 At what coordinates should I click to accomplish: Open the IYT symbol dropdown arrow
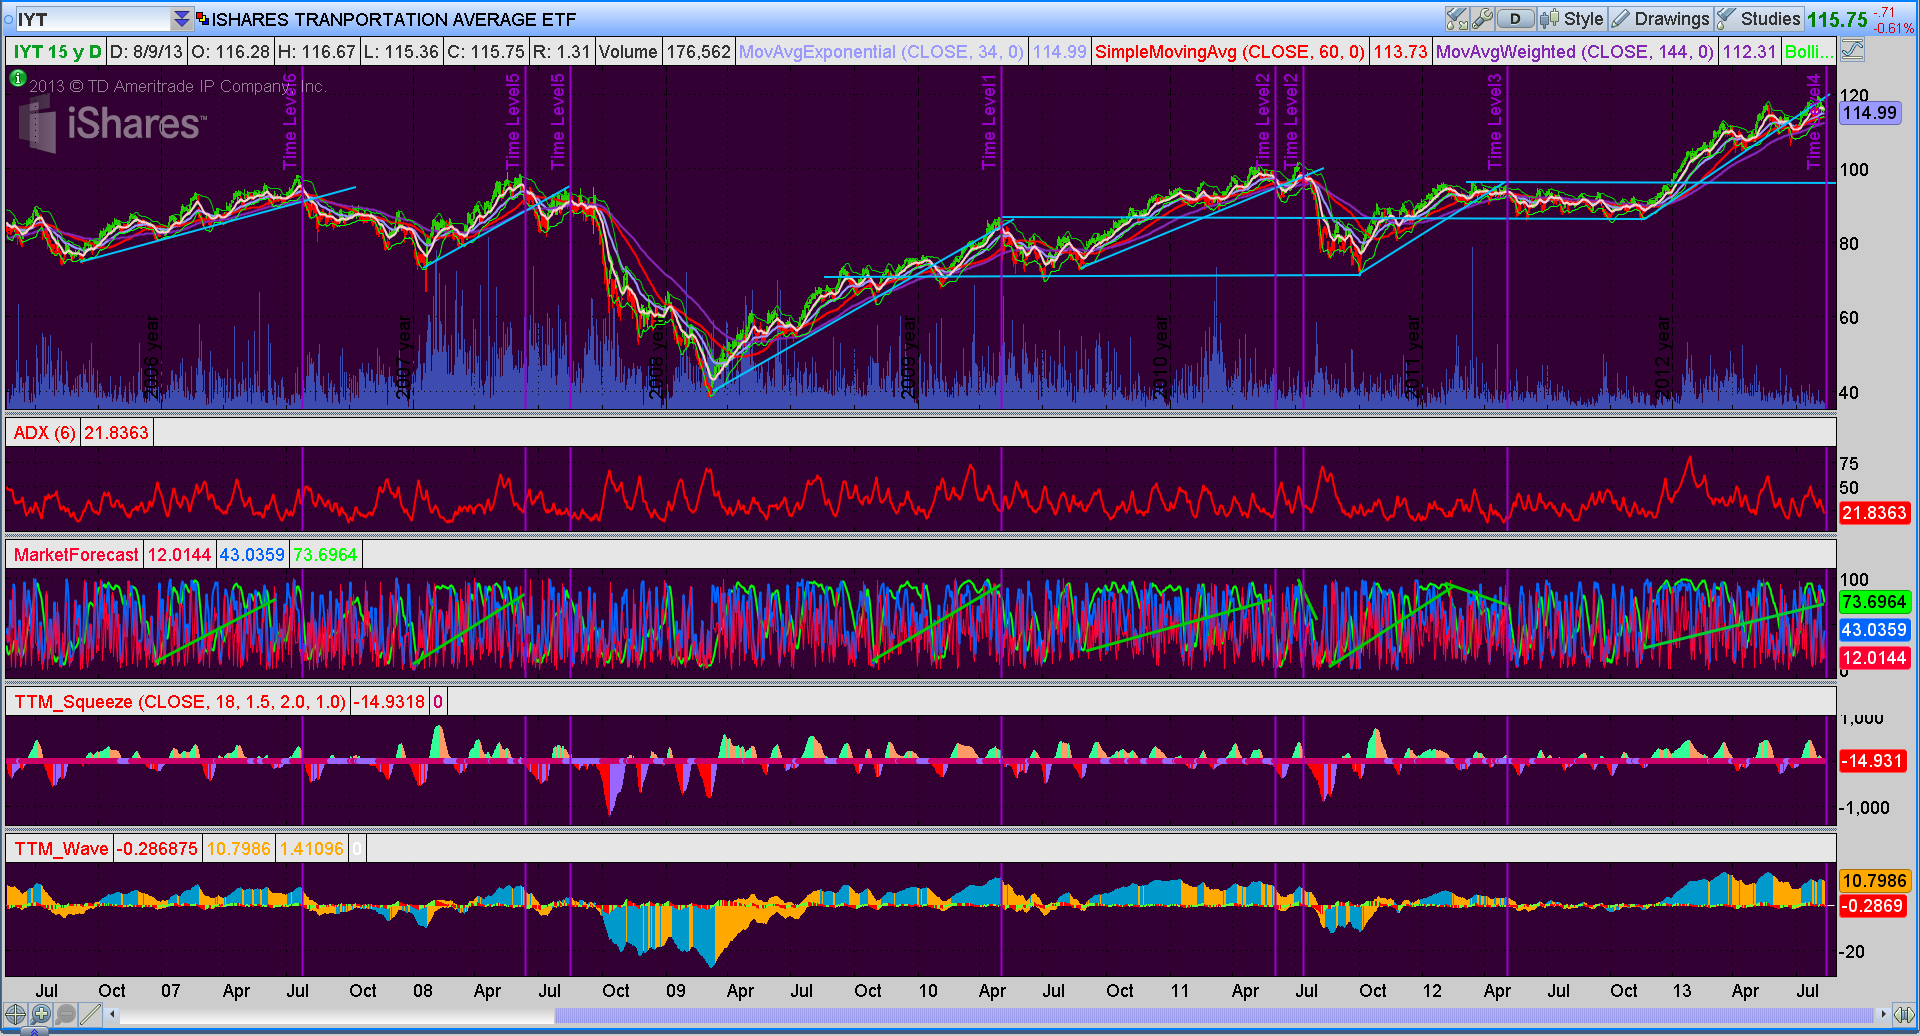pos(181,19)
